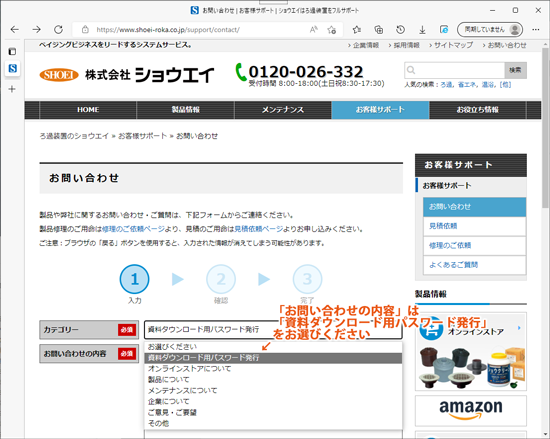The image size is (550, 439).
Task: Open the read aloud icon in address bar
Action: (x=314, y=30)
